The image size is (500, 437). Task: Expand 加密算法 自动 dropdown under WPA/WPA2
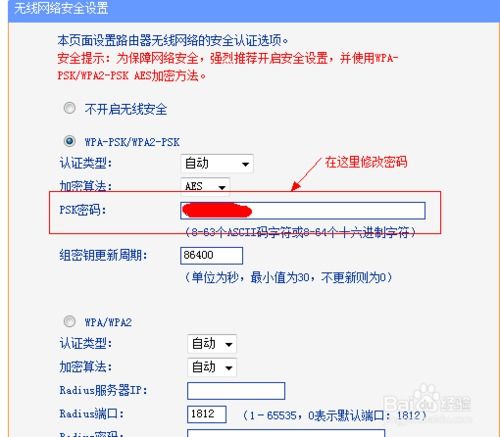[x=212, y=367]
